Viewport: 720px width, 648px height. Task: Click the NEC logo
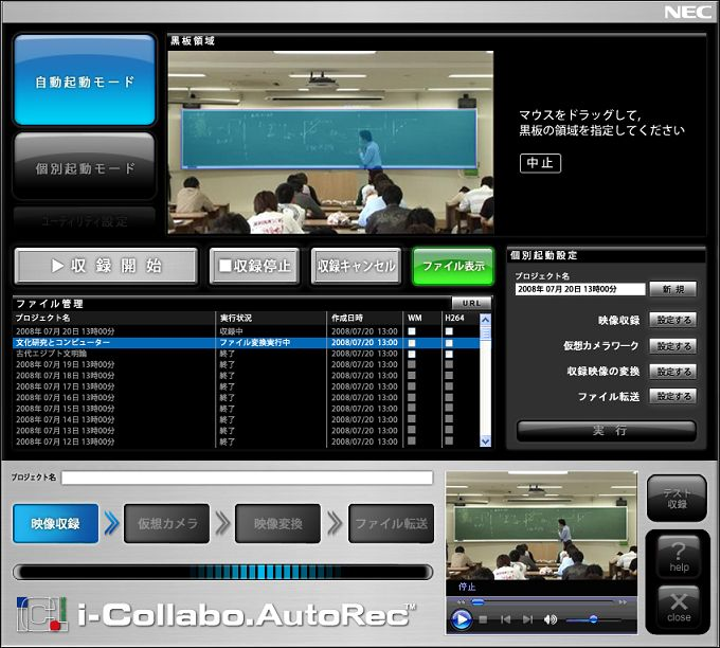[x=689, y=12]
